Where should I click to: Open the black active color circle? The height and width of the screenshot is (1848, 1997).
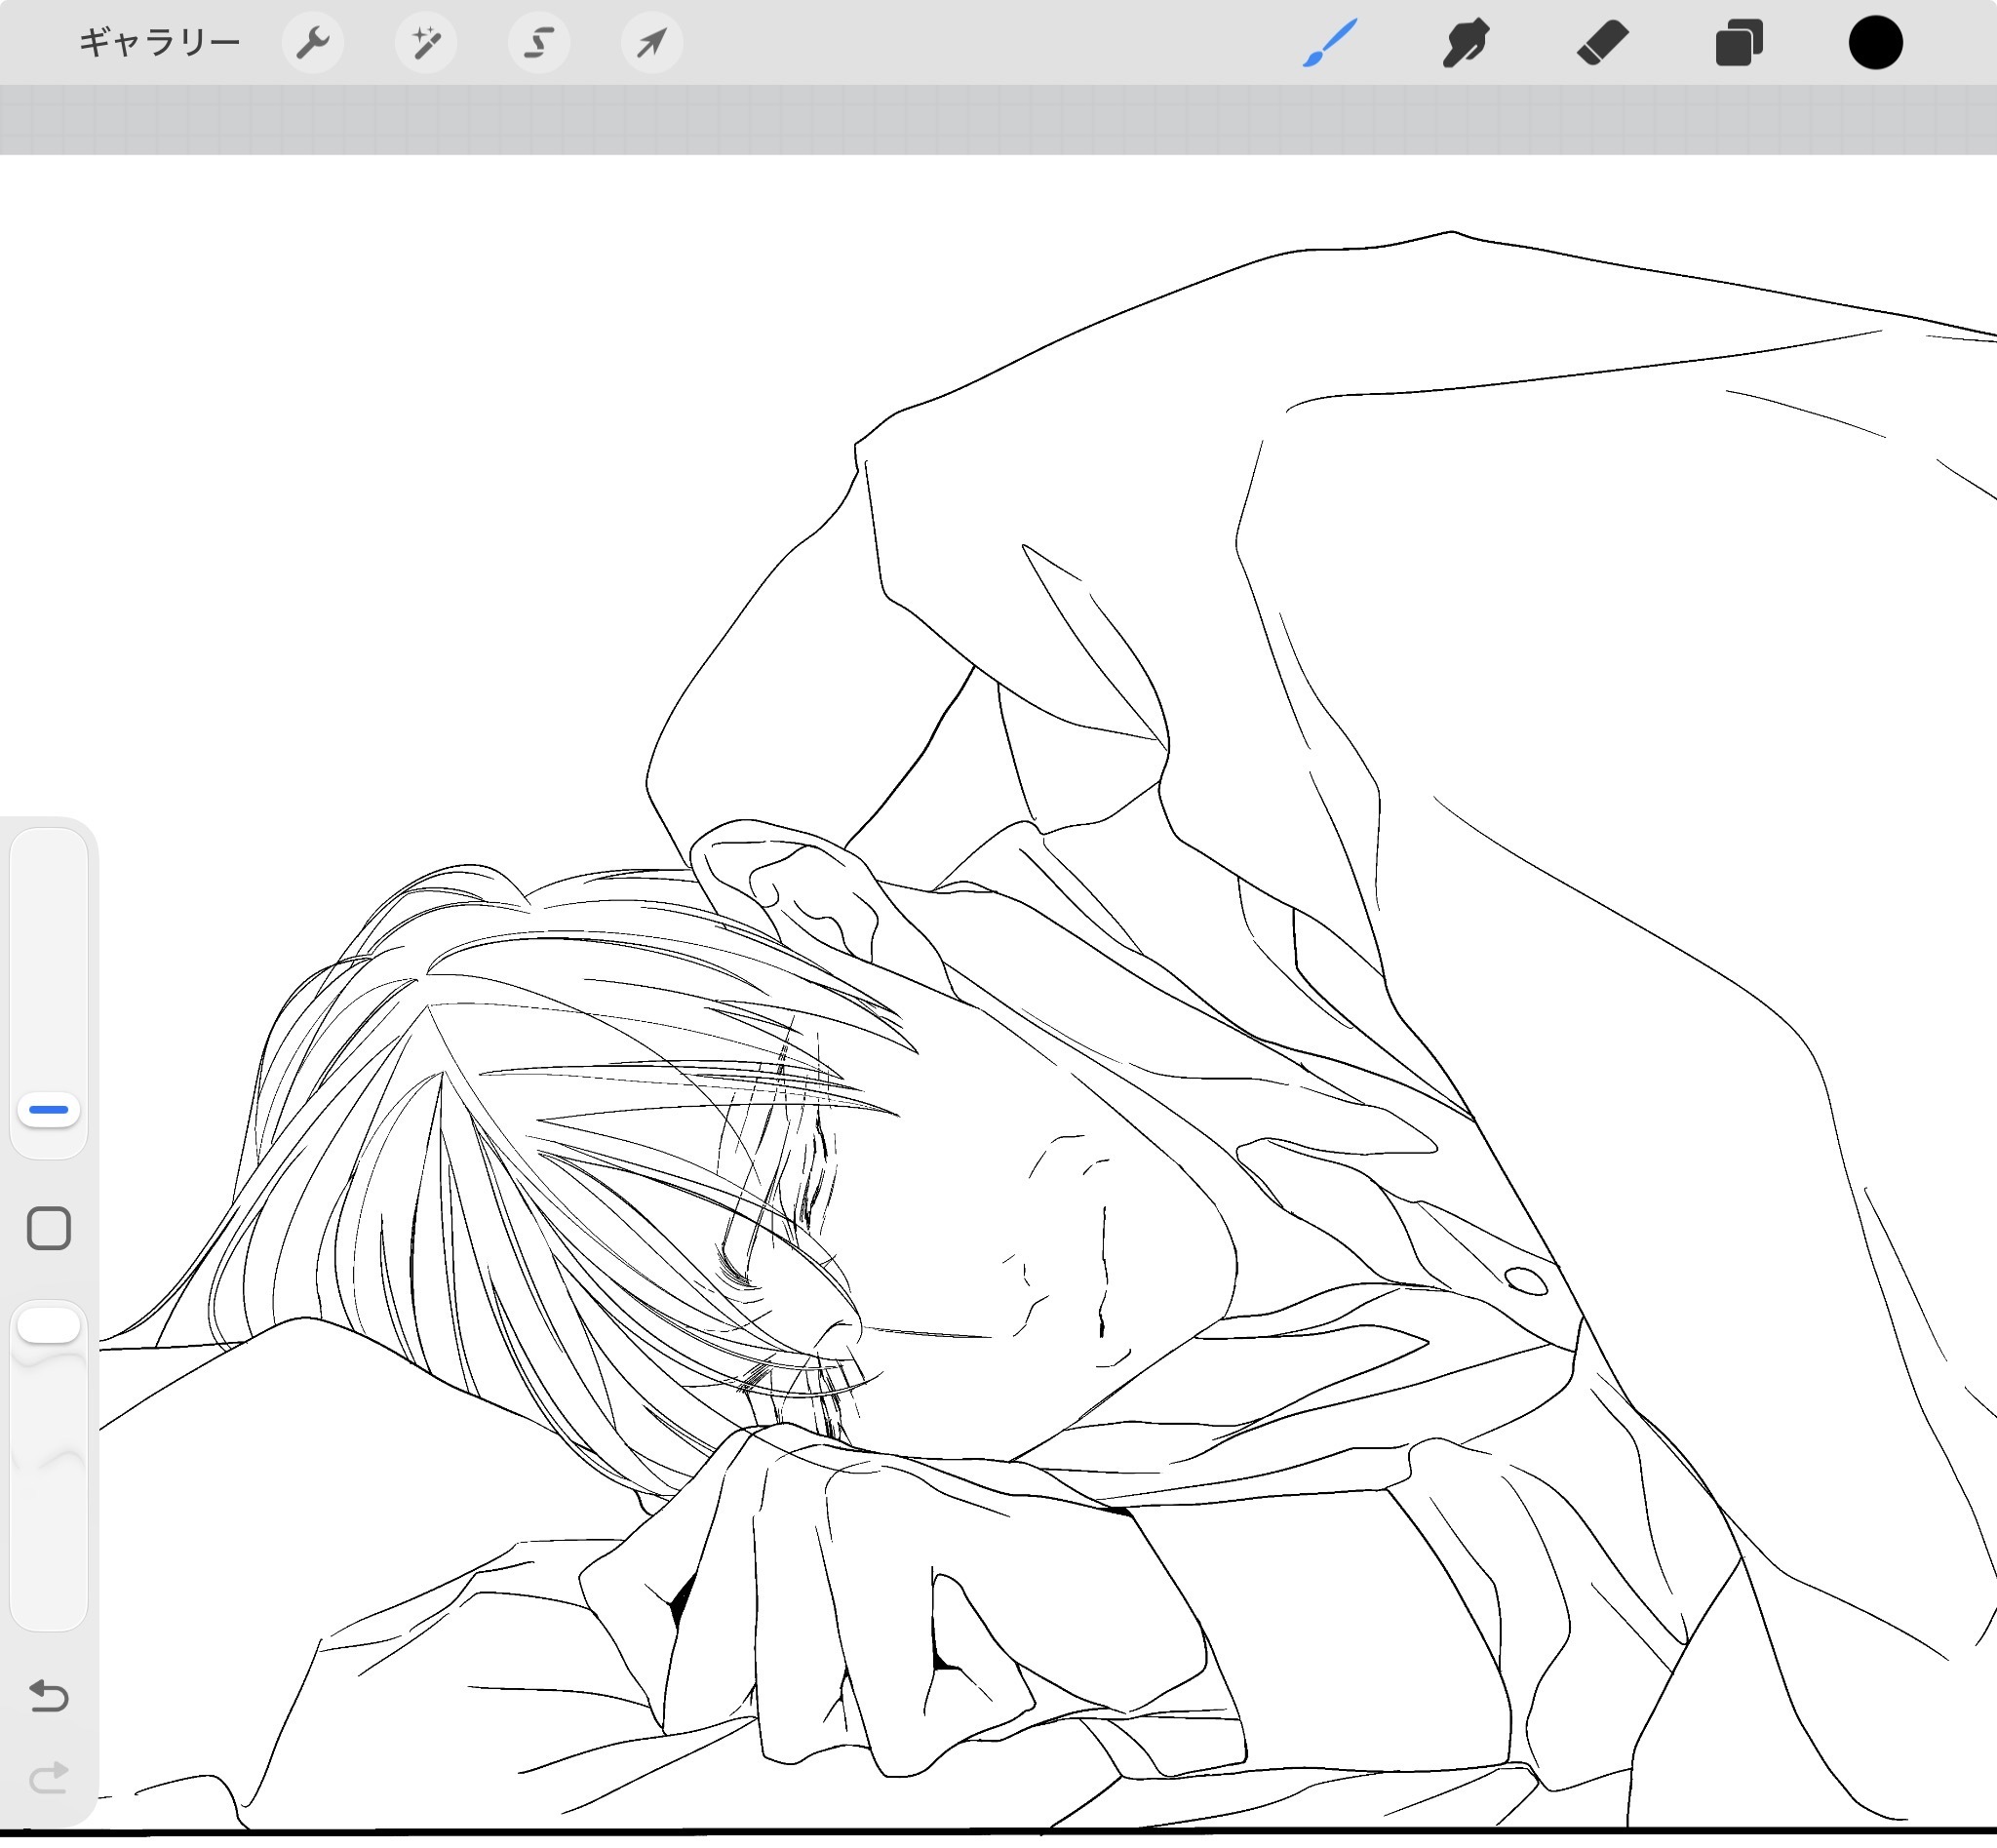tap(1875, 43)
